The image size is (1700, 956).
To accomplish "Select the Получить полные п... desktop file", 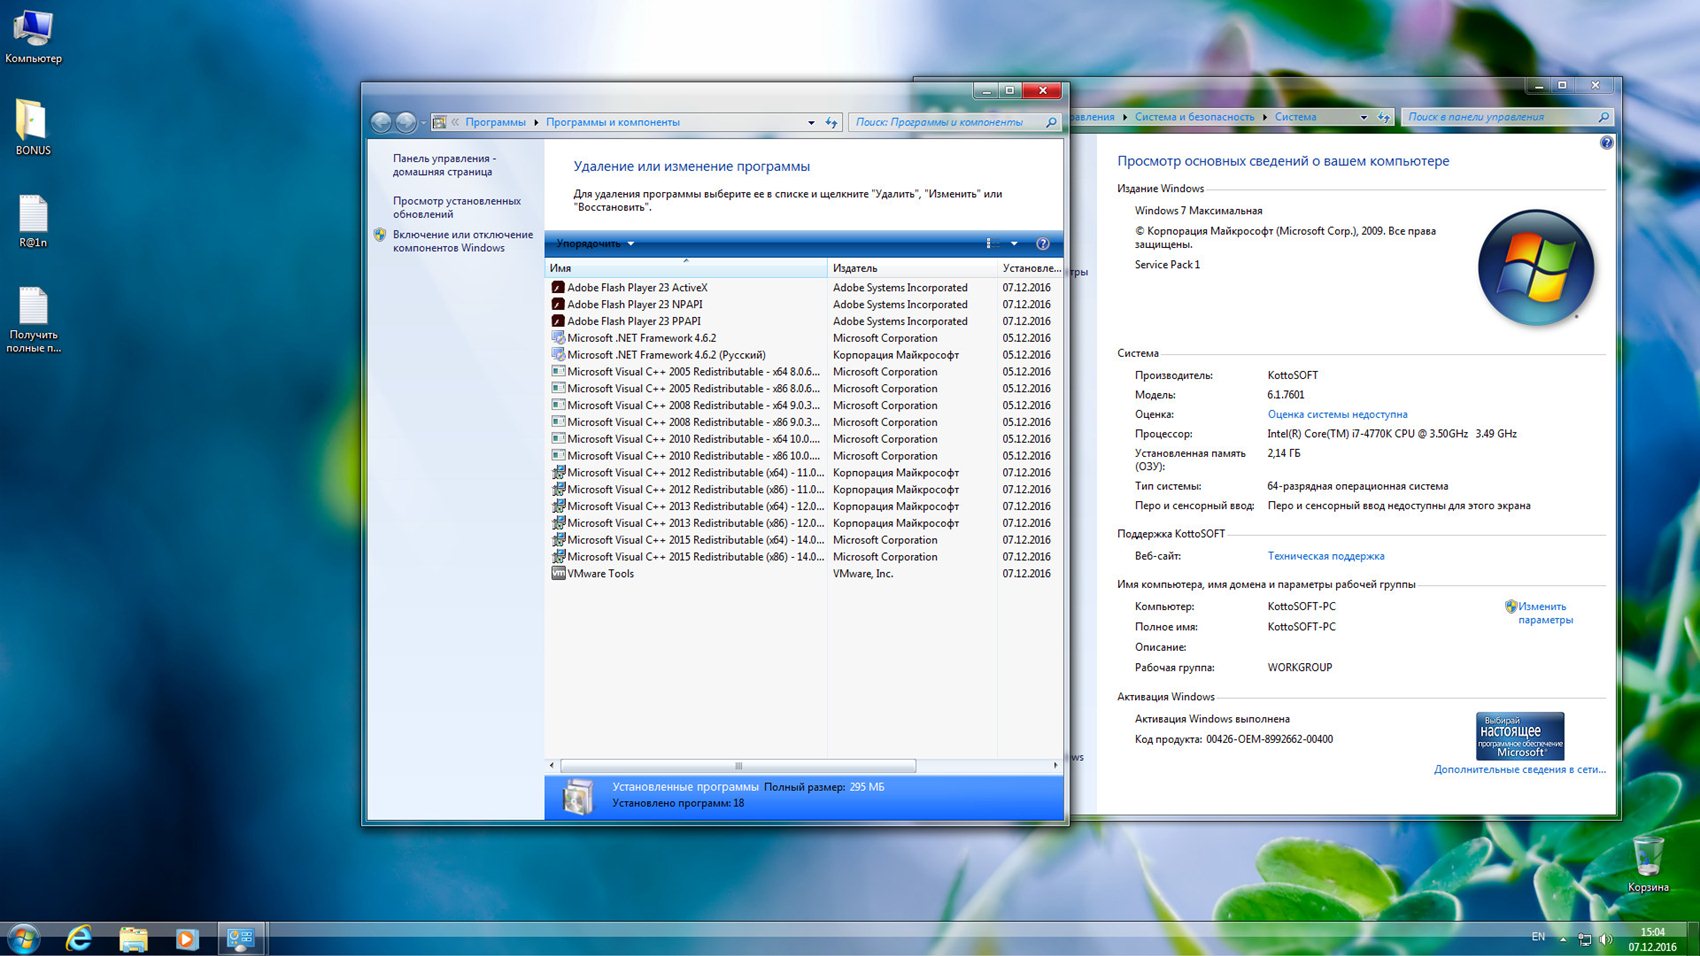I will pyautogui.click(x=33, y=320).
